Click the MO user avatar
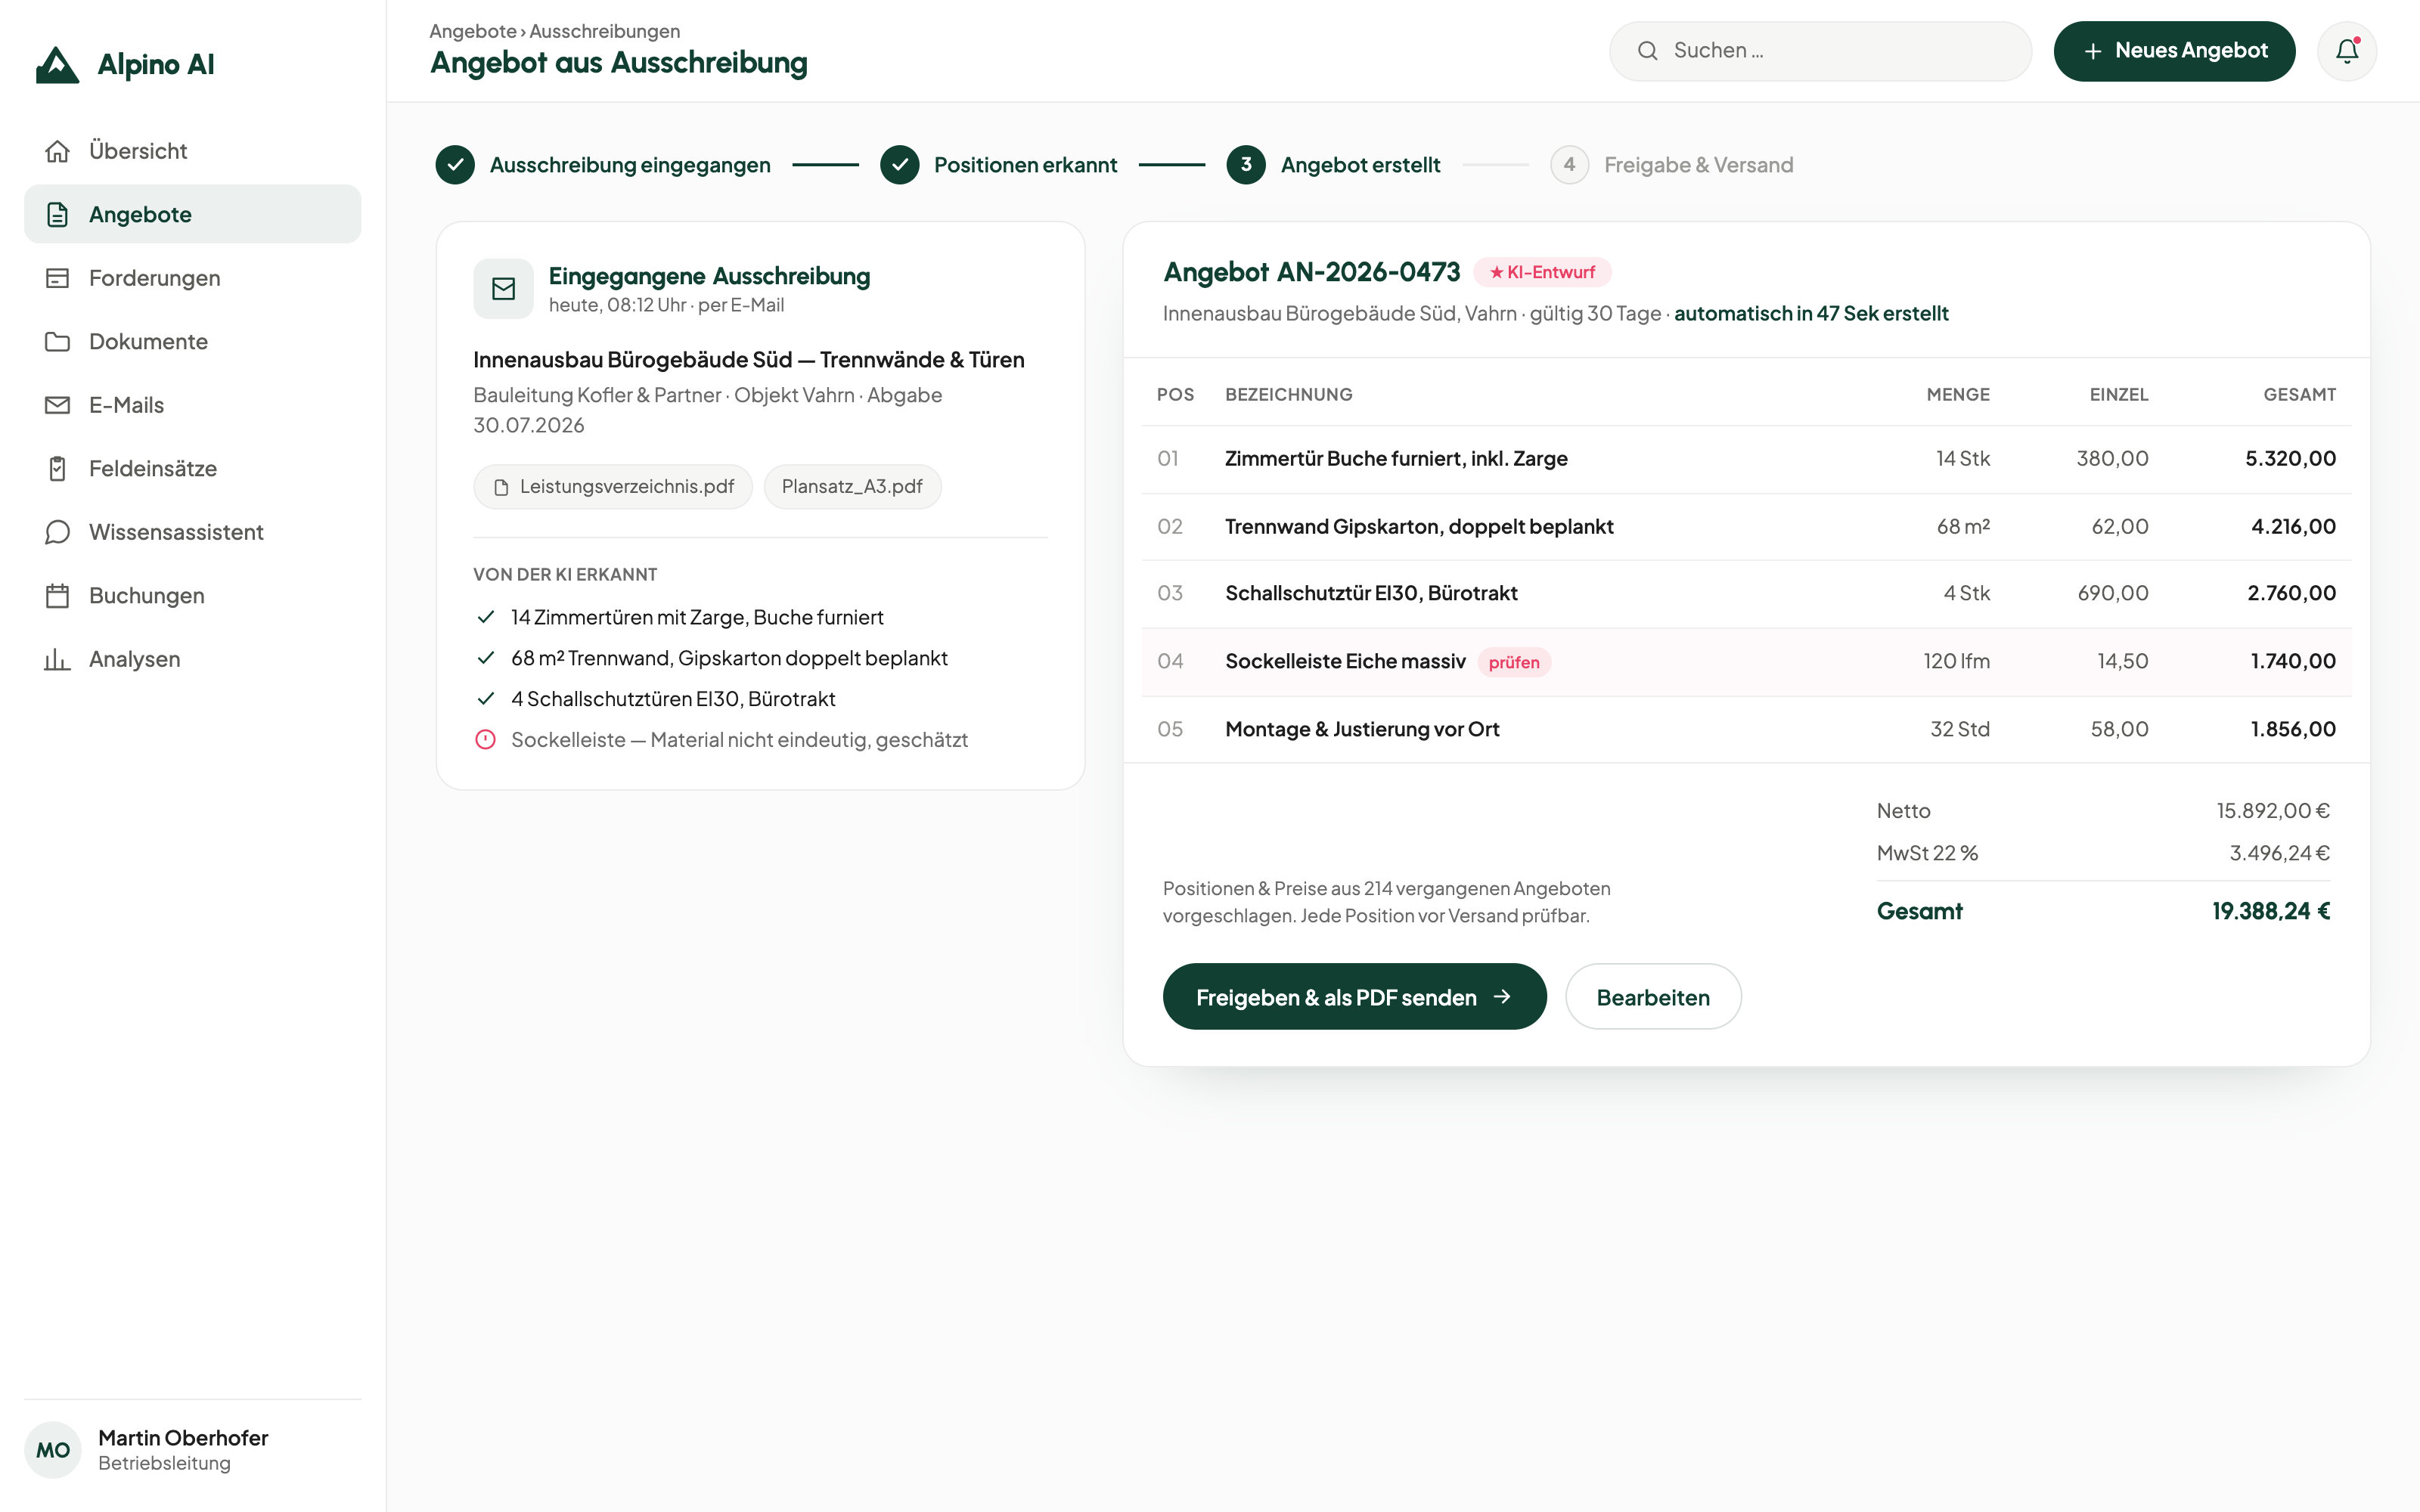 point(53,1450)
